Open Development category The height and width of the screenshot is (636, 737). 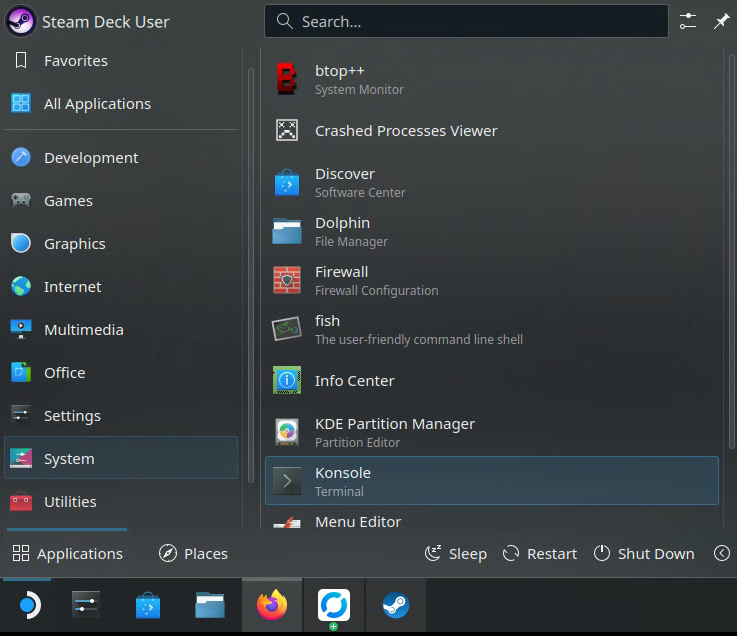(121, 157)
